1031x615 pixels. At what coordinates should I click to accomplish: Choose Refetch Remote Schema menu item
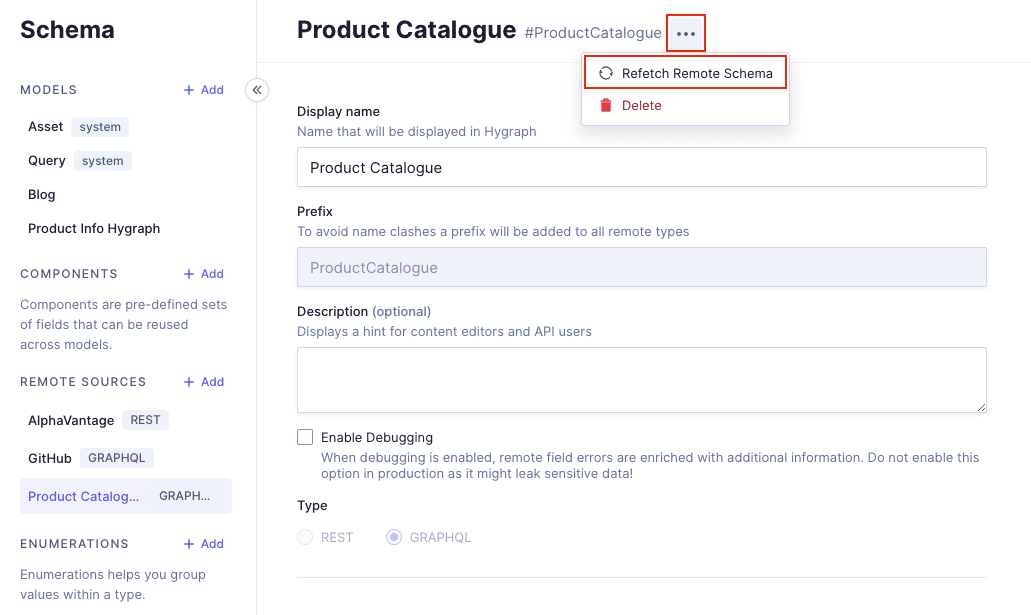pyautogui.click(x=696, y=73)
